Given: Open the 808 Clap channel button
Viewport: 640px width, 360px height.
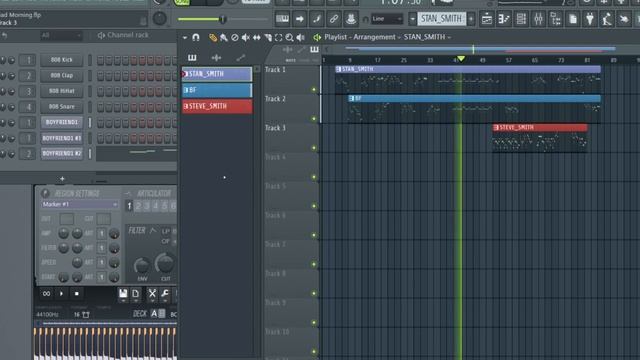Looking at the screenshot, I should coord(62,76).
